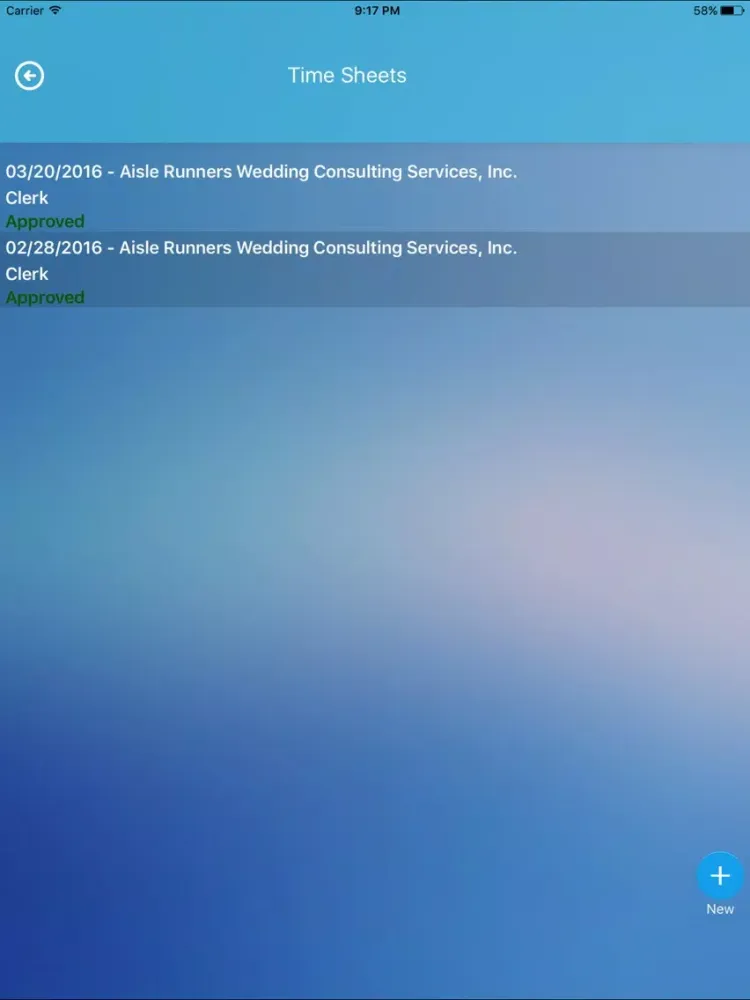The height and width of the screenshot is (1000, 750).
Task: Tap the 58% battery percentage
Action: click(705, 11)
